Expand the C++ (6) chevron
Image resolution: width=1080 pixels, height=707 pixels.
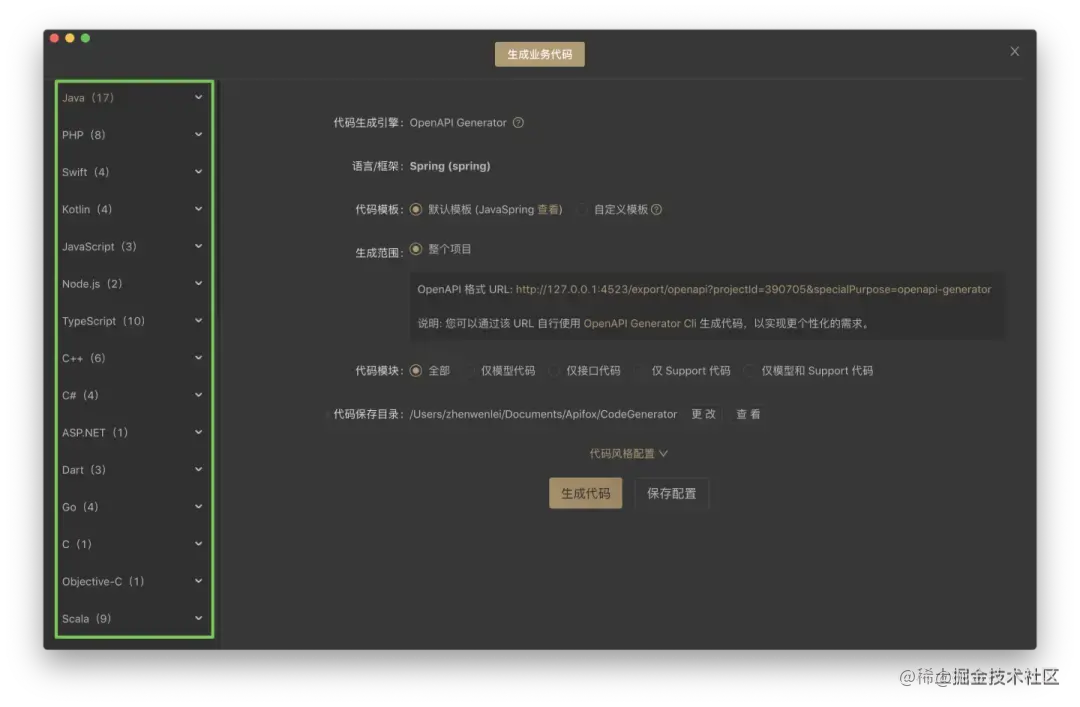(x=198, y=358)
